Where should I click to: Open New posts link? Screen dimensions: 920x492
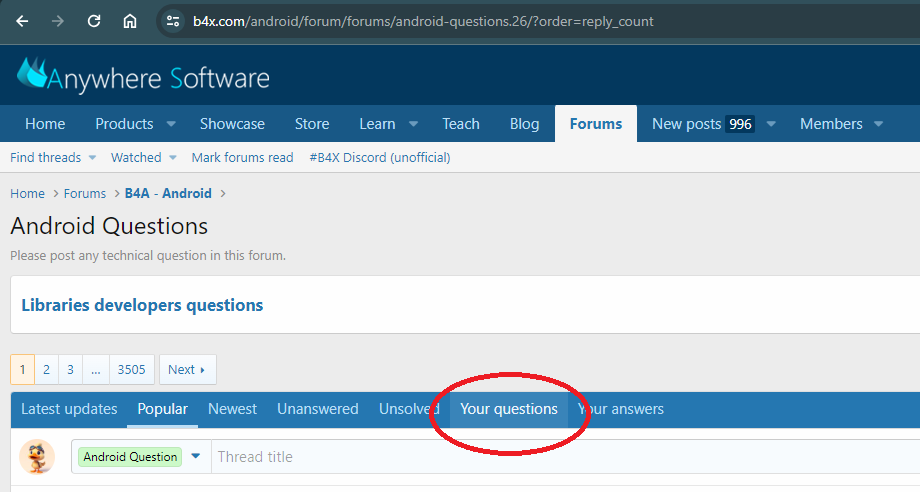pos(686,124)
